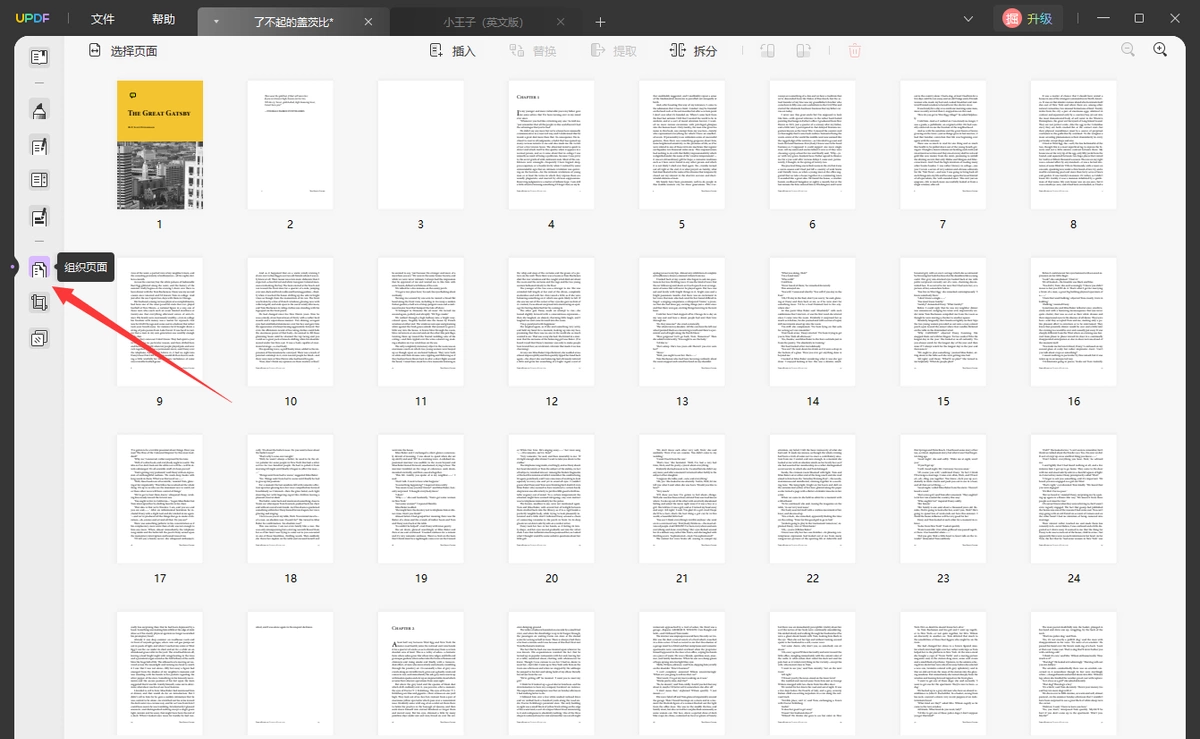Expand the 选择页面 page selection dropdown
Viewport: 1200px width, 739px height.
[x=123, y=51]
